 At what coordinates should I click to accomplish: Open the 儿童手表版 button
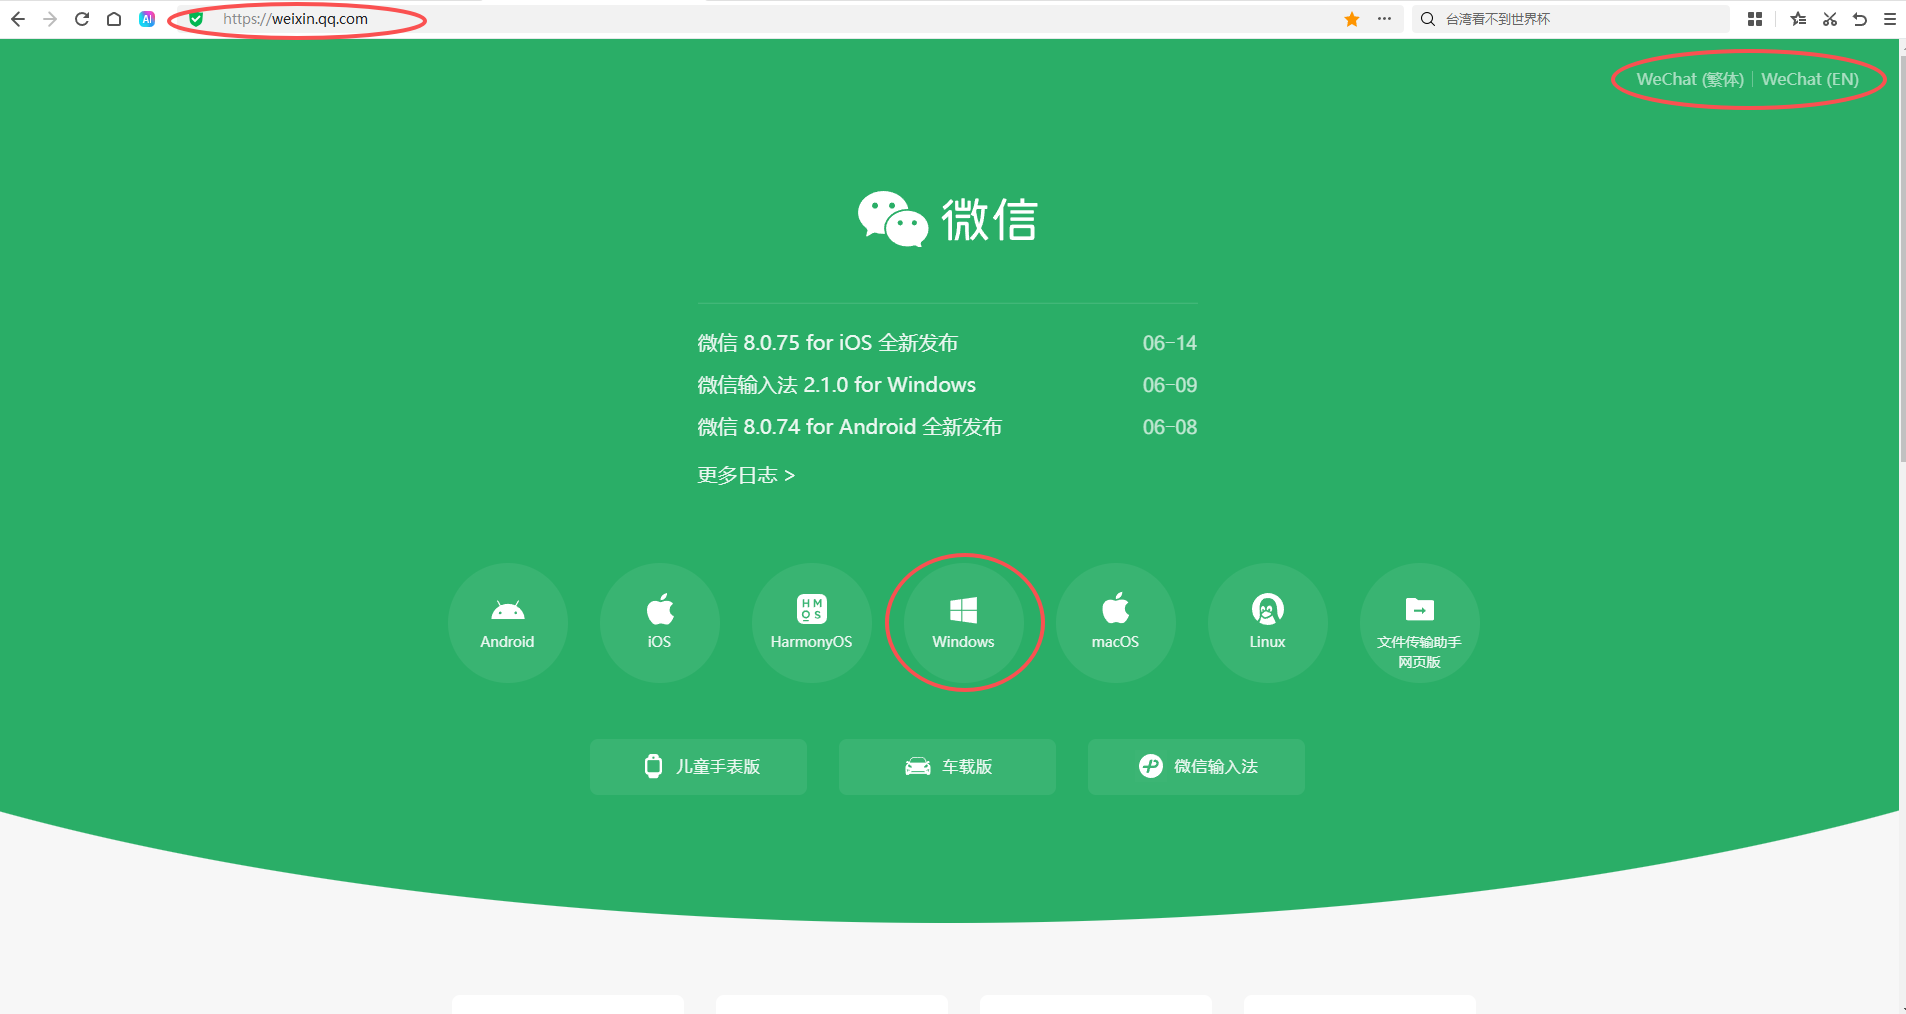tap(698, 767)
